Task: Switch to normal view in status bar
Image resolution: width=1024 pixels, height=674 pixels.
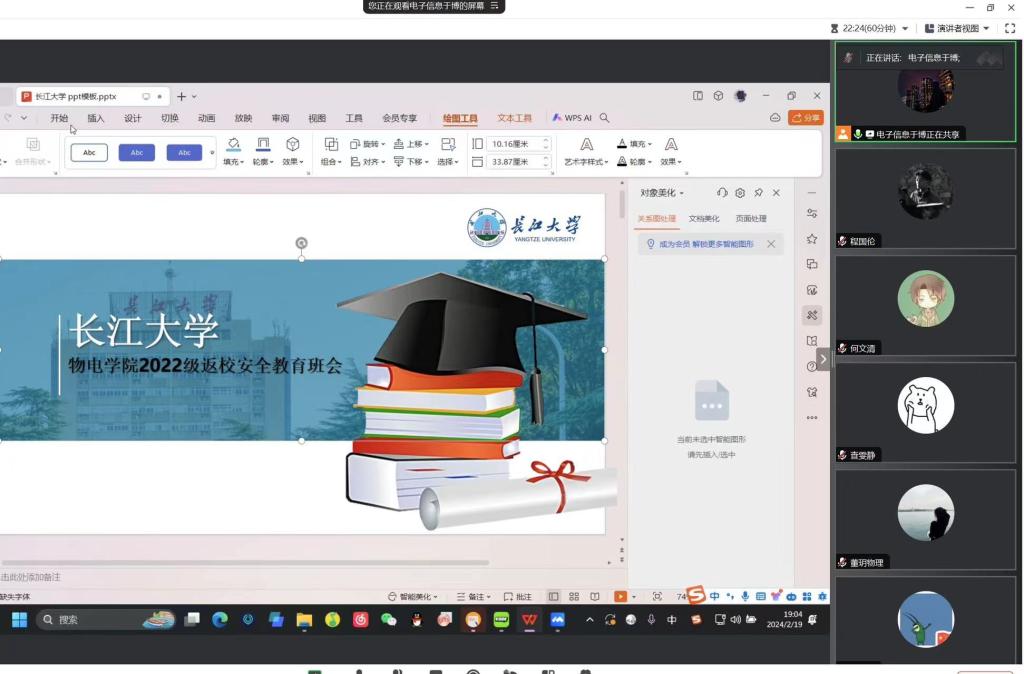Action: (x=553, y=597)
